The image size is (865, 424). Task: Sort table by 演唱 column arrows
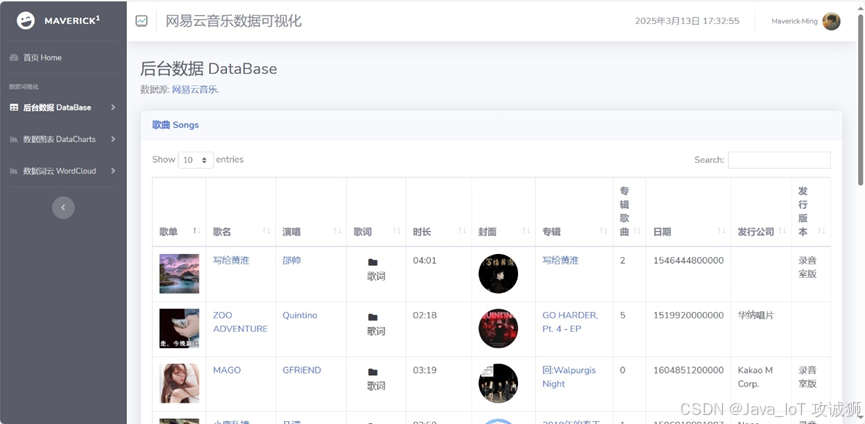(x=338, y=231)
